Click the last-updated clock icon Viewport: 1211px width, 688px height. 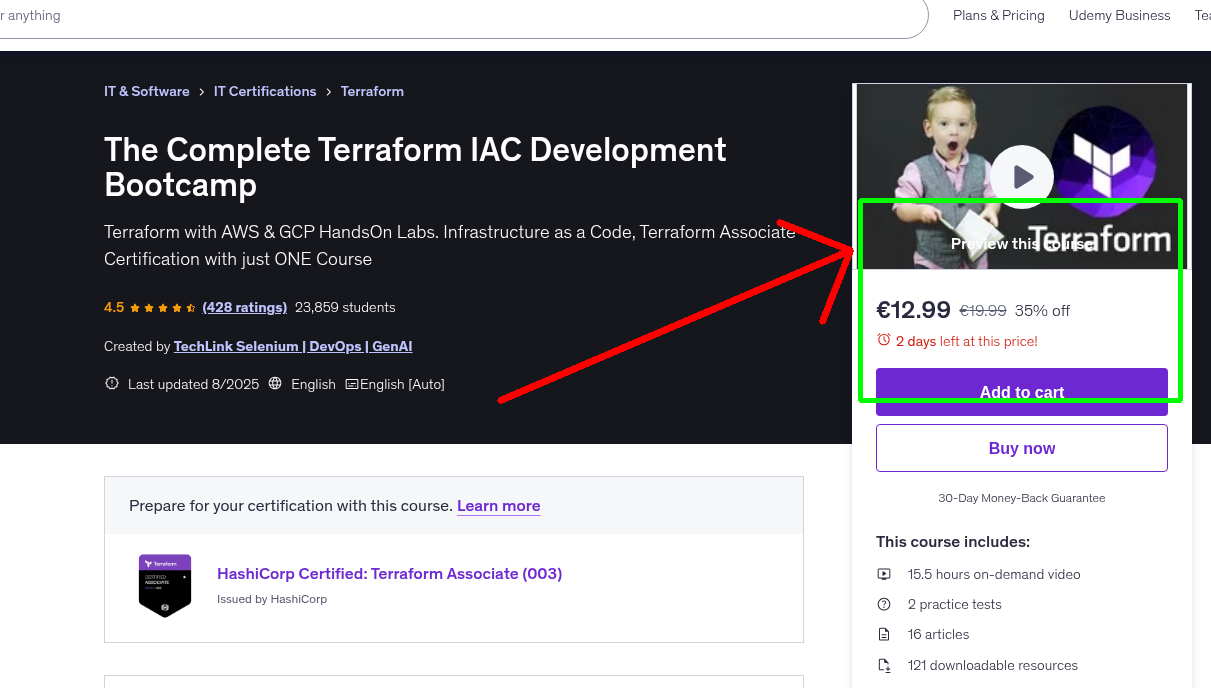click(111, 383)
